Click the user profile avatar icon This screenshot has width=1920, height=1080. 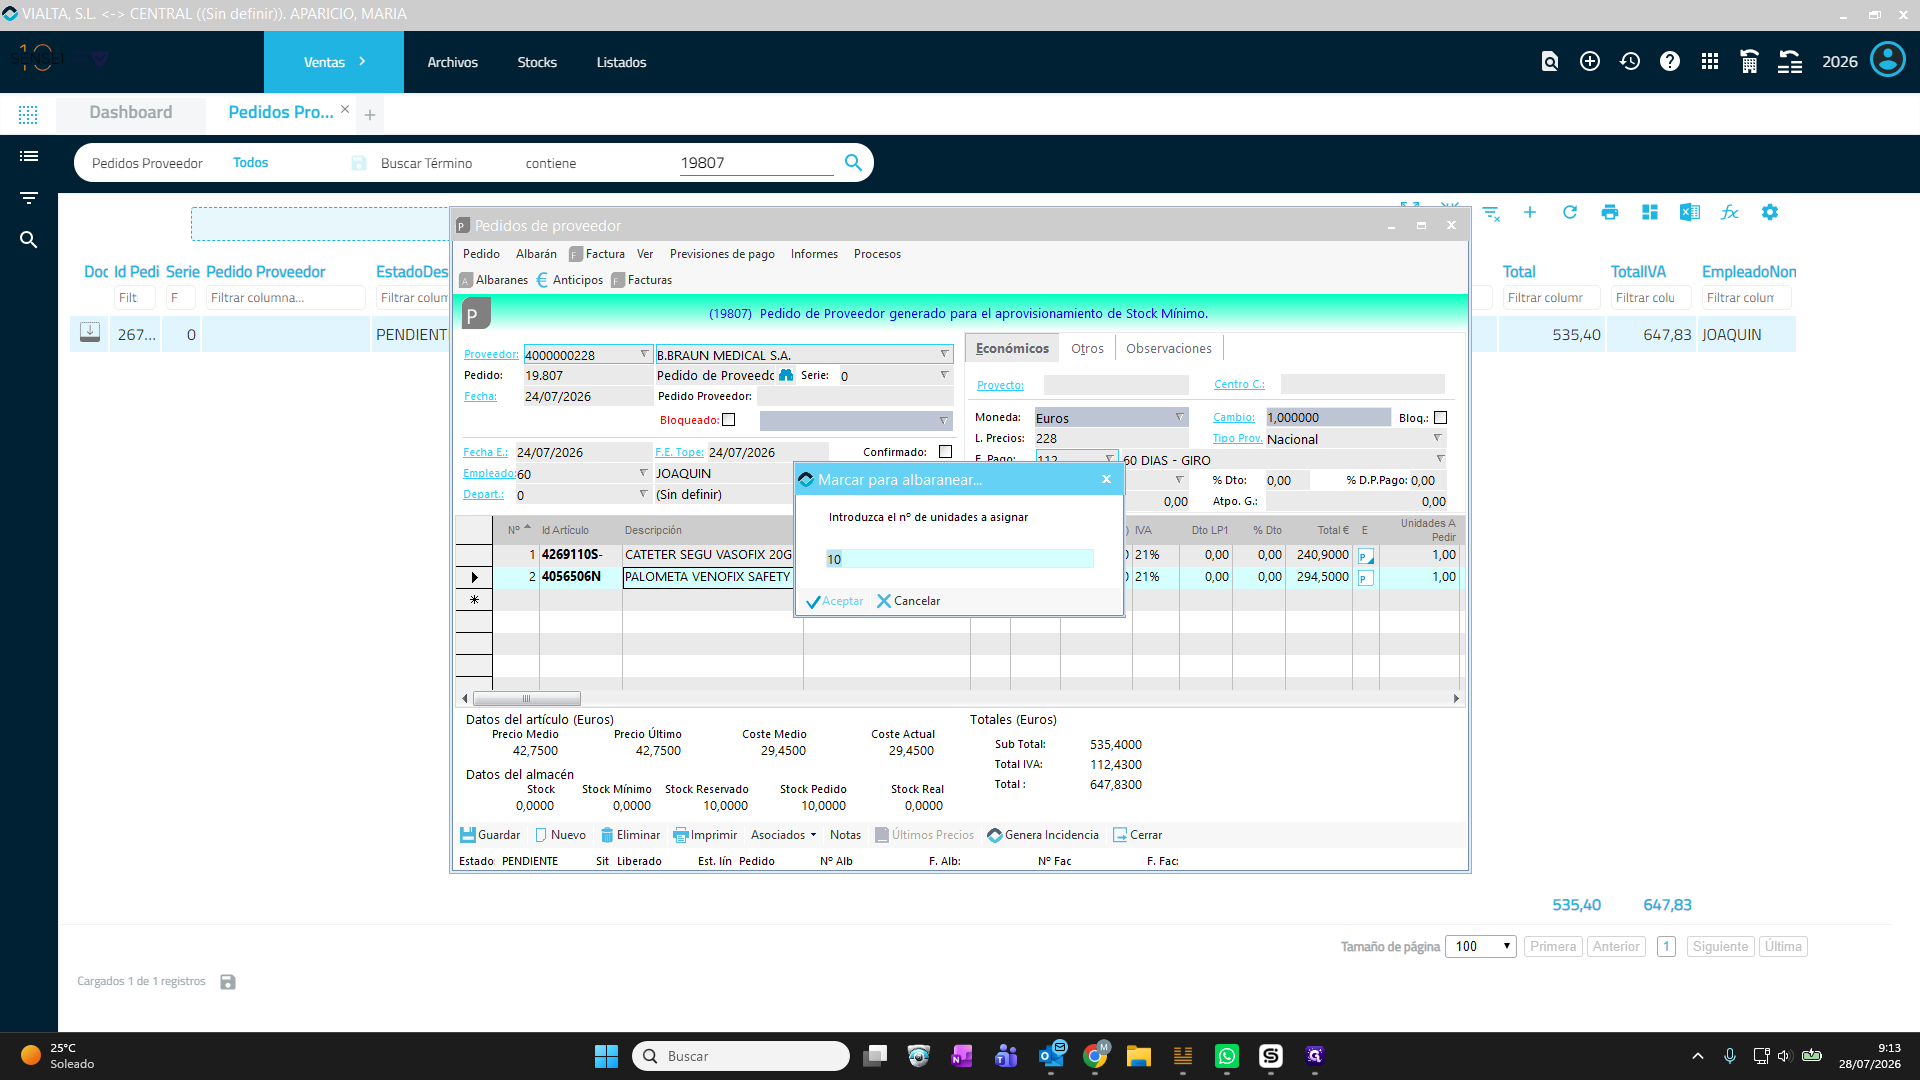[1888, 60]
